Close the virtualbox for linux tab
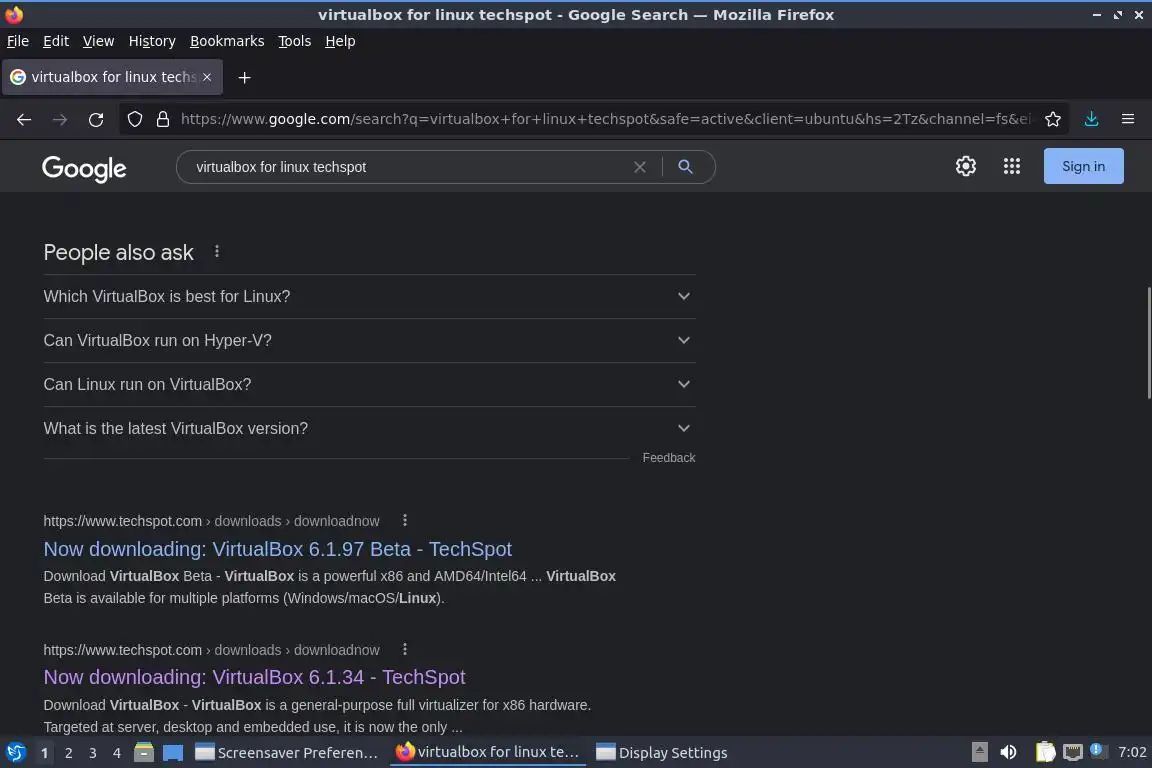The image size is (1152, 768). 207,77
